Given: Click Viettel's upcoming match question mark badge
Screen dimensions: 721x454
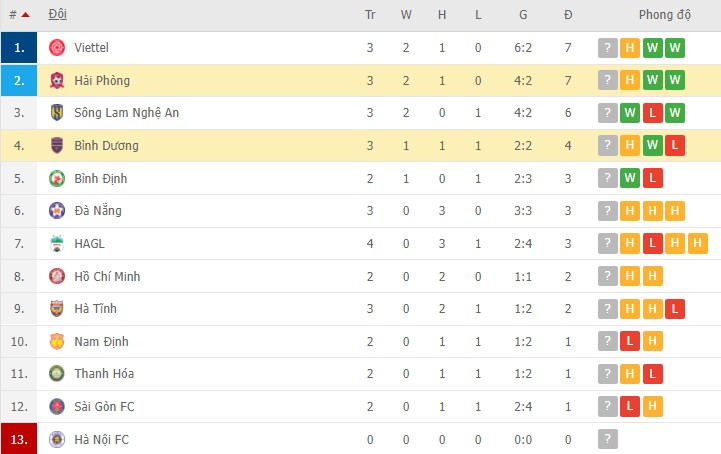Looking at the screenshot, I should coord(607,48).
